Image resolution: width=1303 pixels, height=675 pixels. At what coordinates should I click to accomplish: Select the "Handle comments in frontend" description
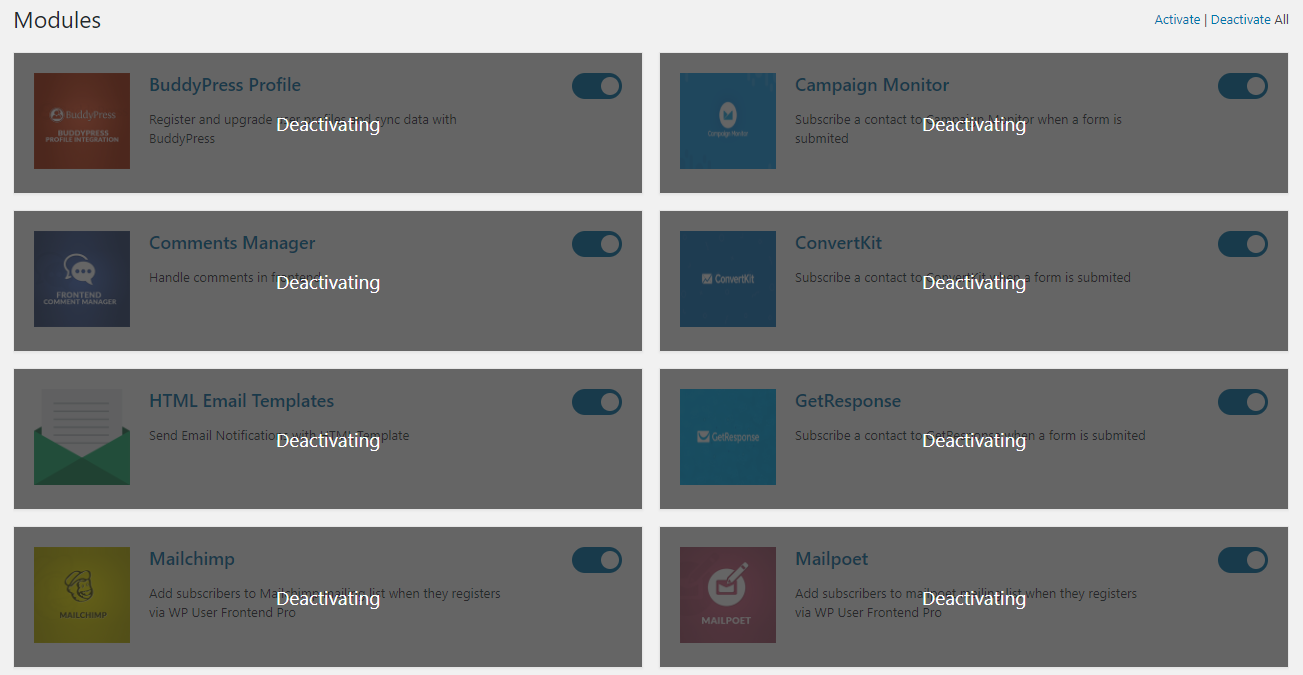(x=235, y=277)
